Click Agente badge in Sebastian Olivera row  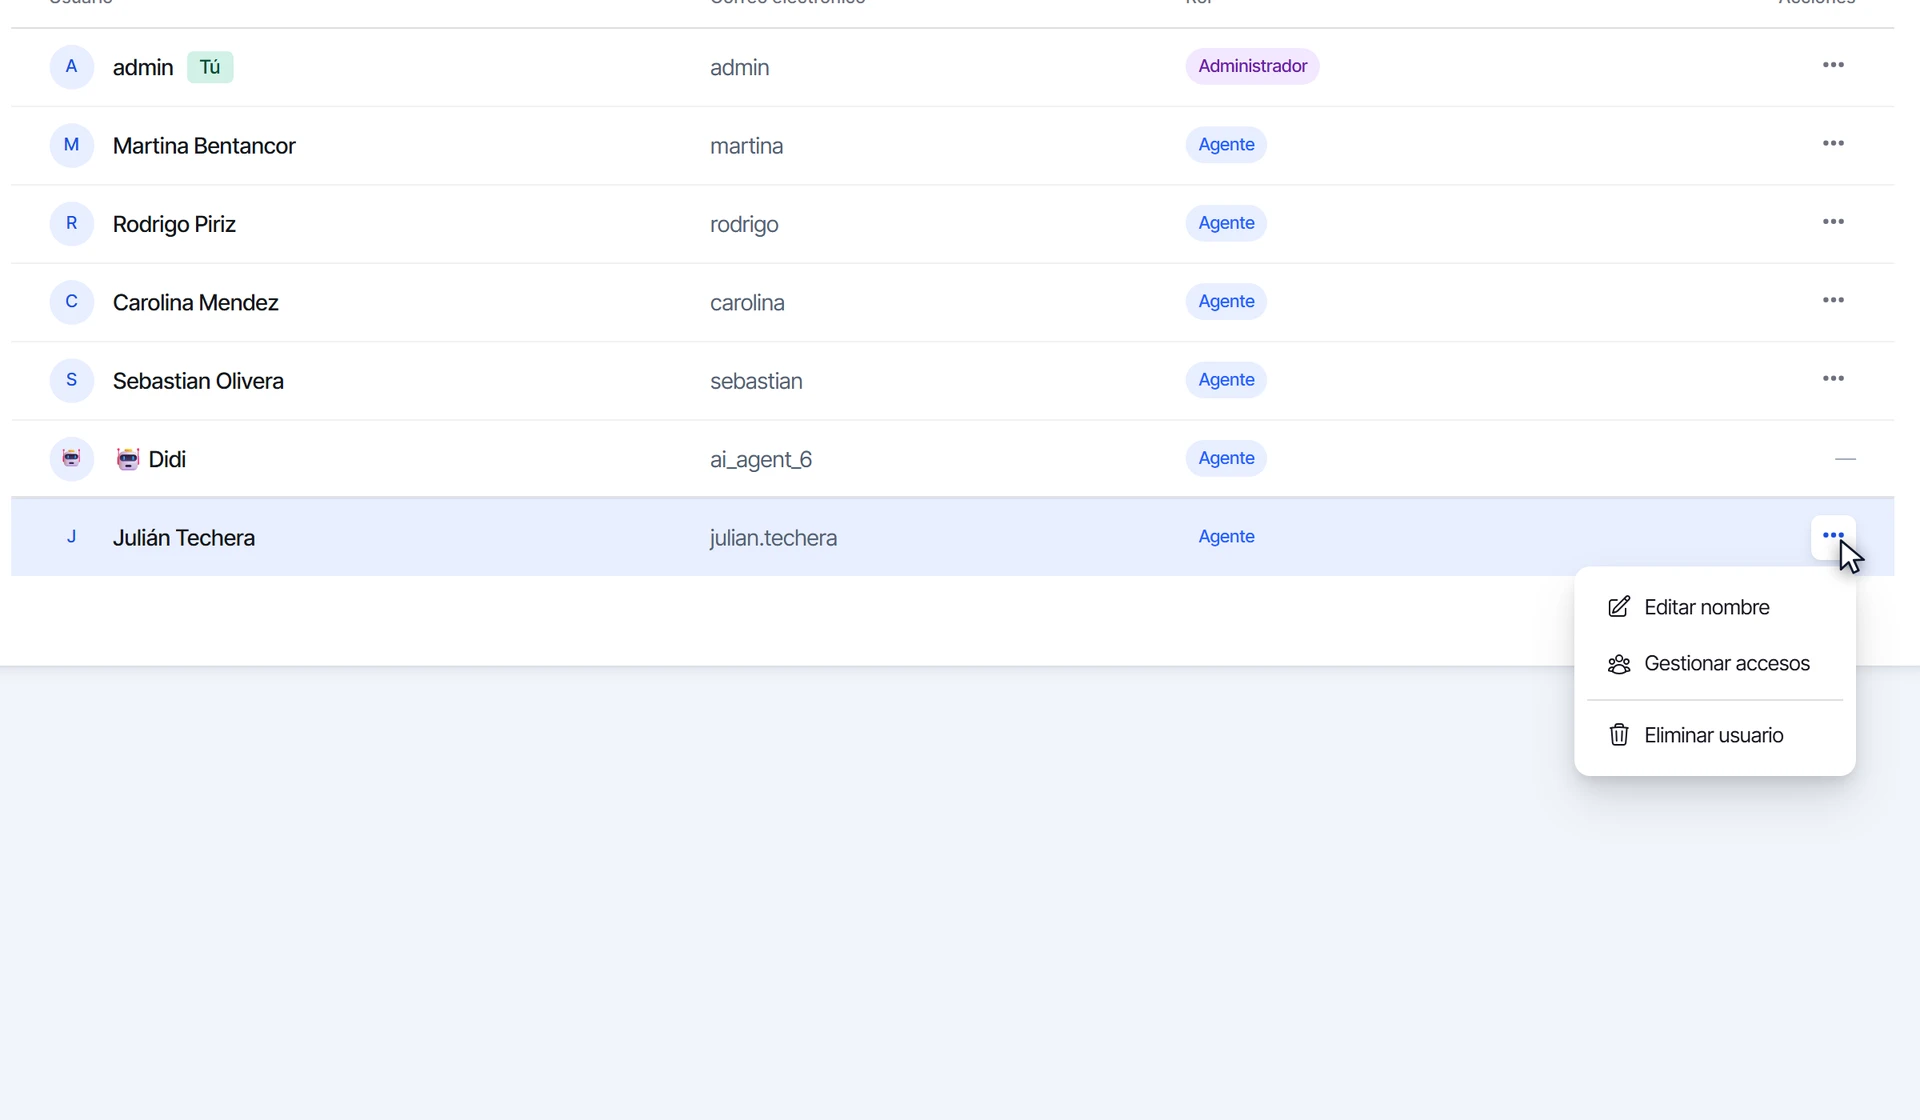click(1226, 380)
